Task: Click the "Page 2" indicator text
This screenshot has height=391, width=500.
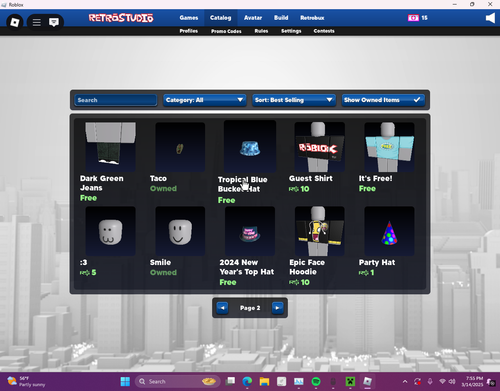Action: [250, 308]
